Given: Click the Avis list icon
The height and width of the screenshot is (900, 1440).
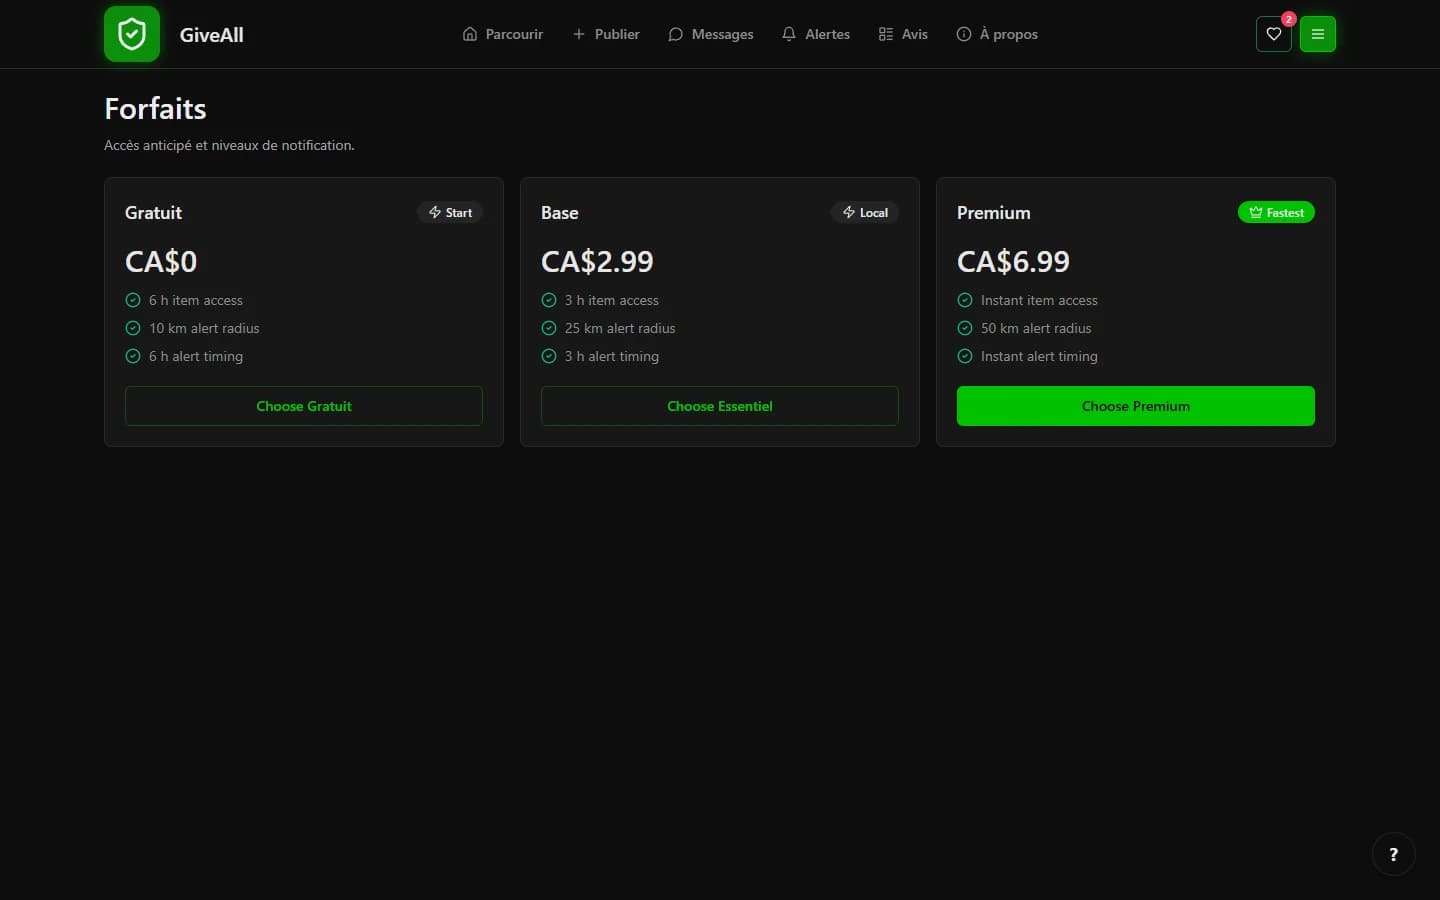Looking at the screenshot, I should [x=886, y=34].
